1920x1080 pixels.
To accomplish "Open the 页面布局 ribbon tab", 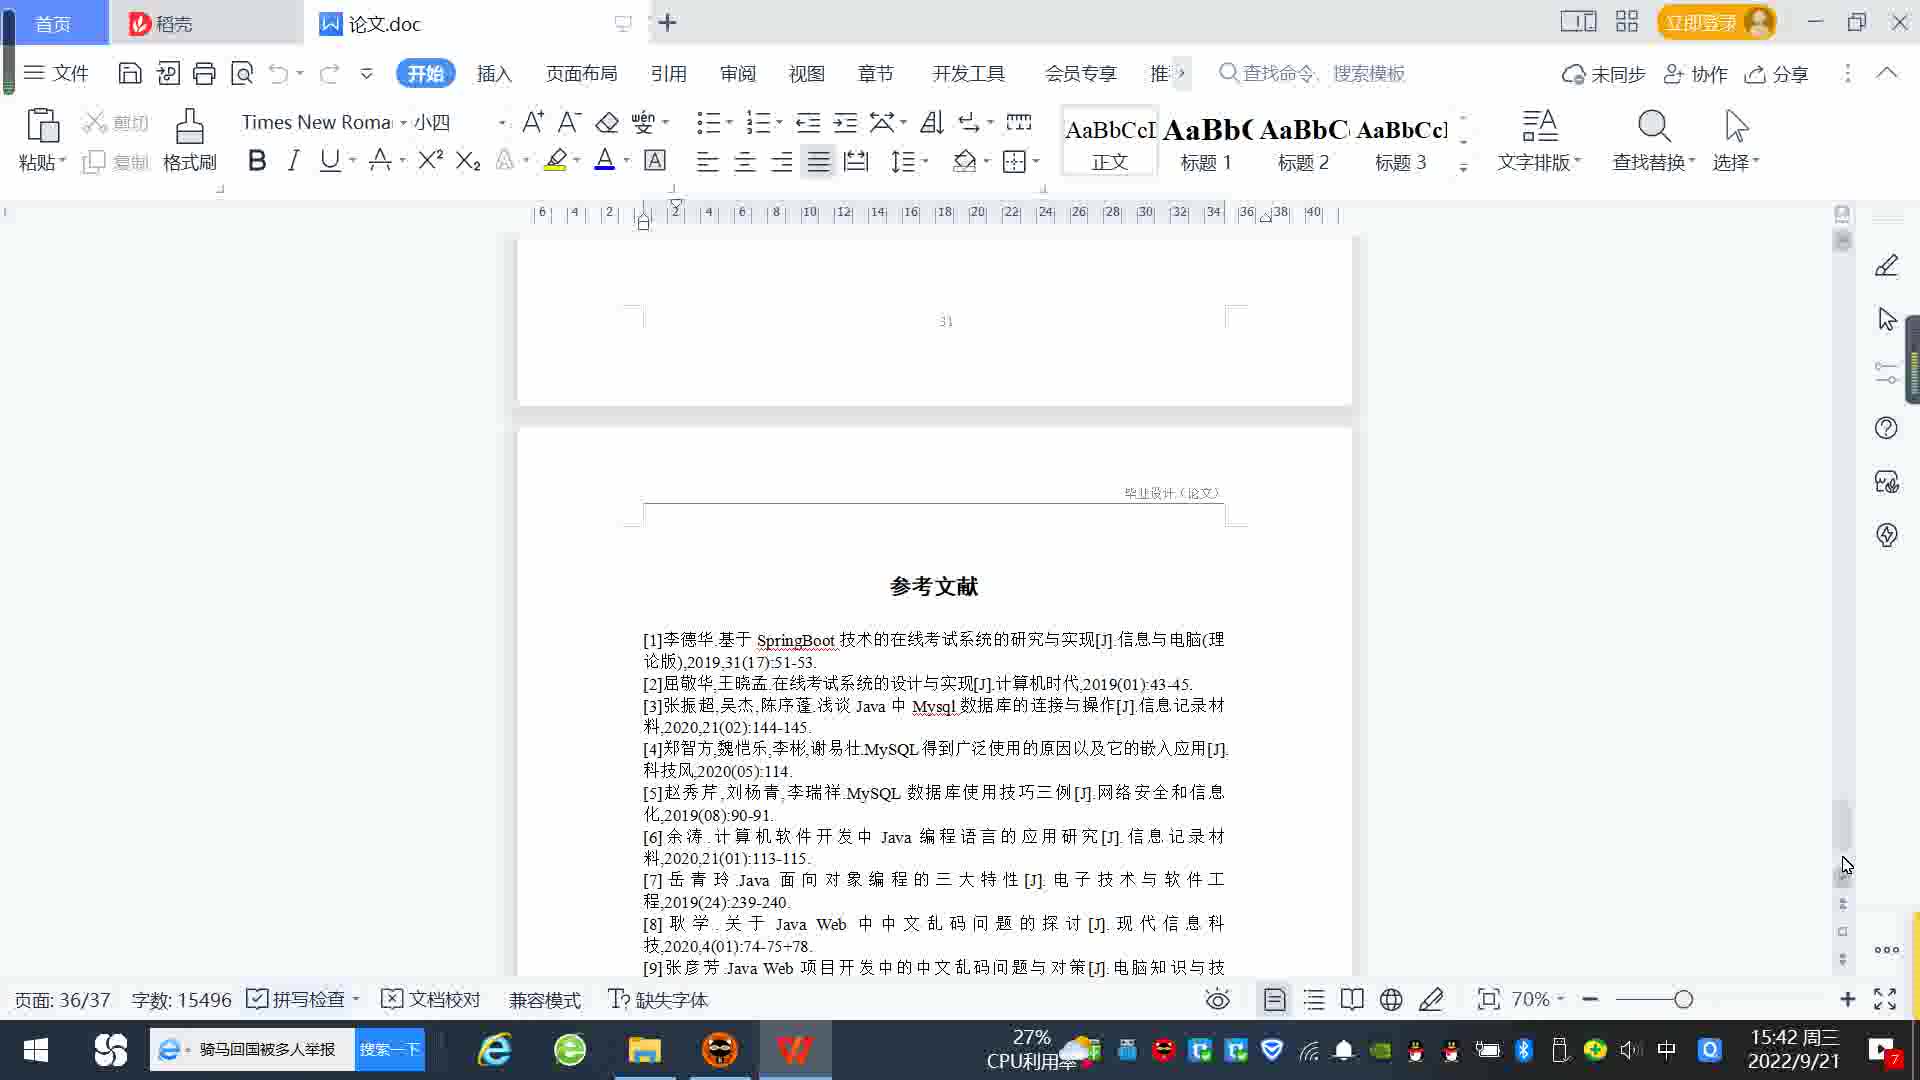I will tap(581, 74).
